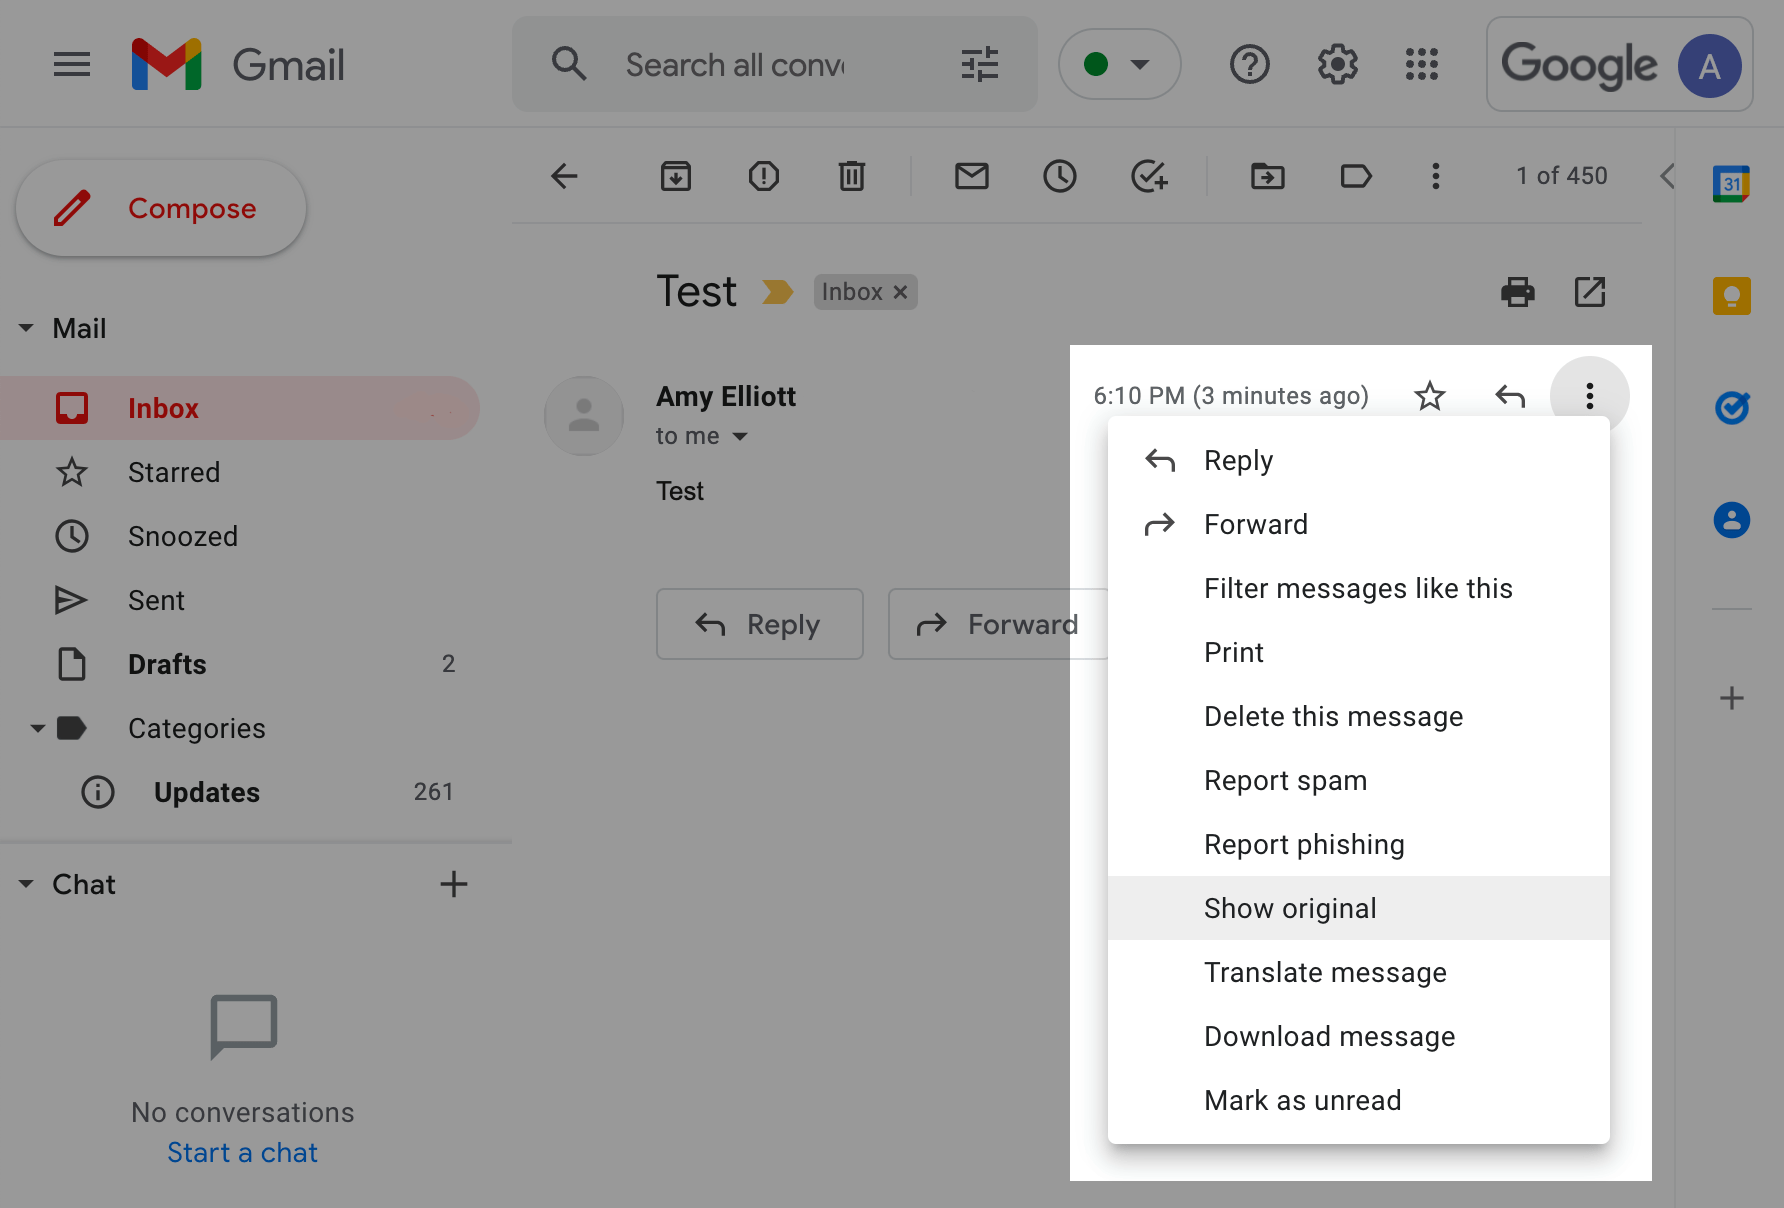The height and width of the screenshot is (1208, 1784).
Task: Open the Move to folder icon
Action: point(1268,176)
